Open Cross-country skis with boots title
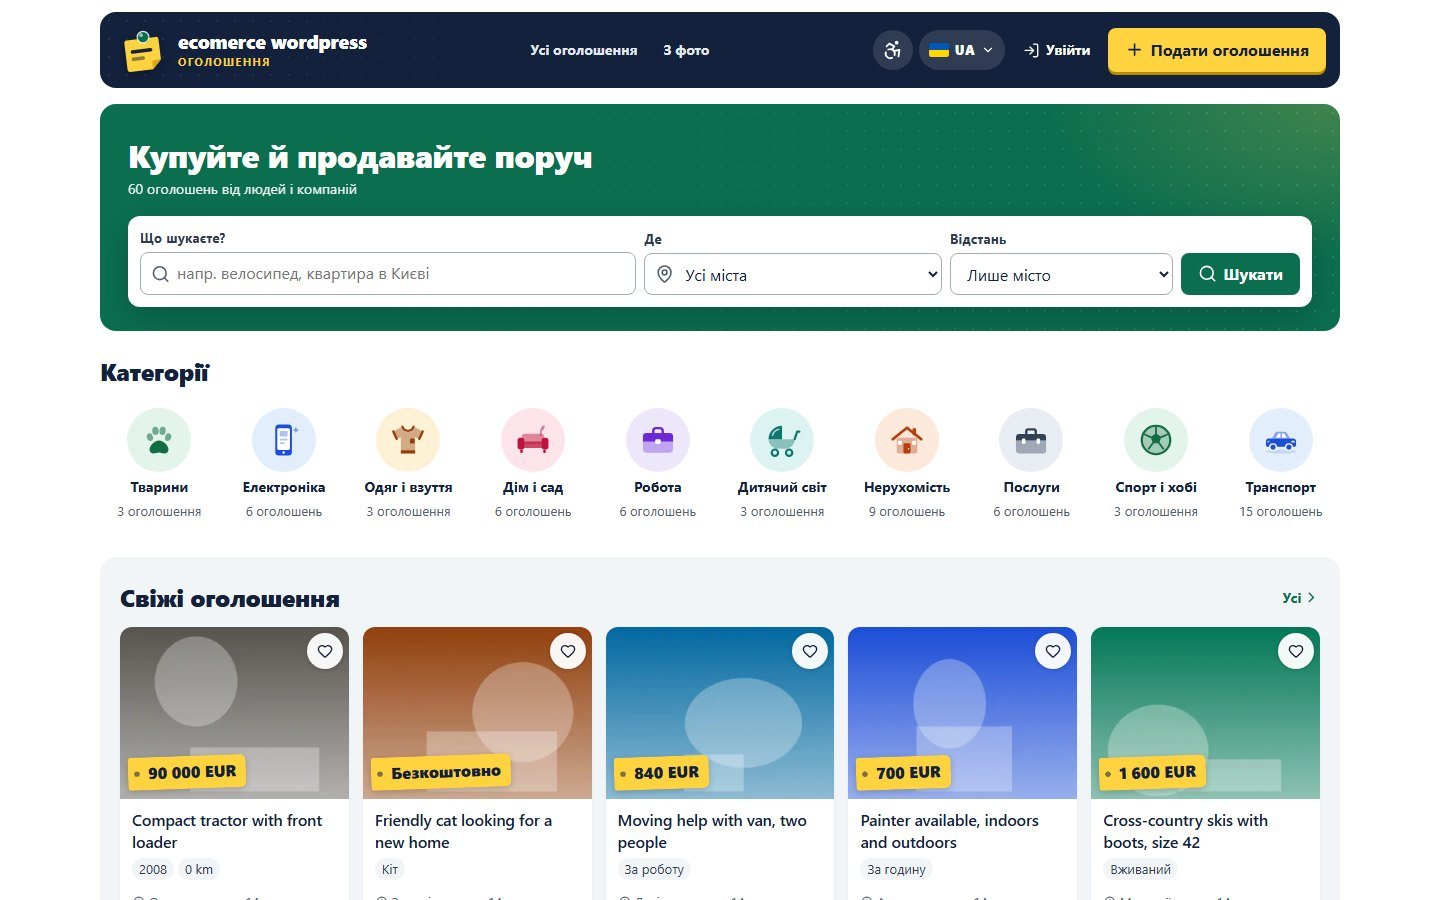Screen dimensions: 1440x900 click(x=1186, y=831)
